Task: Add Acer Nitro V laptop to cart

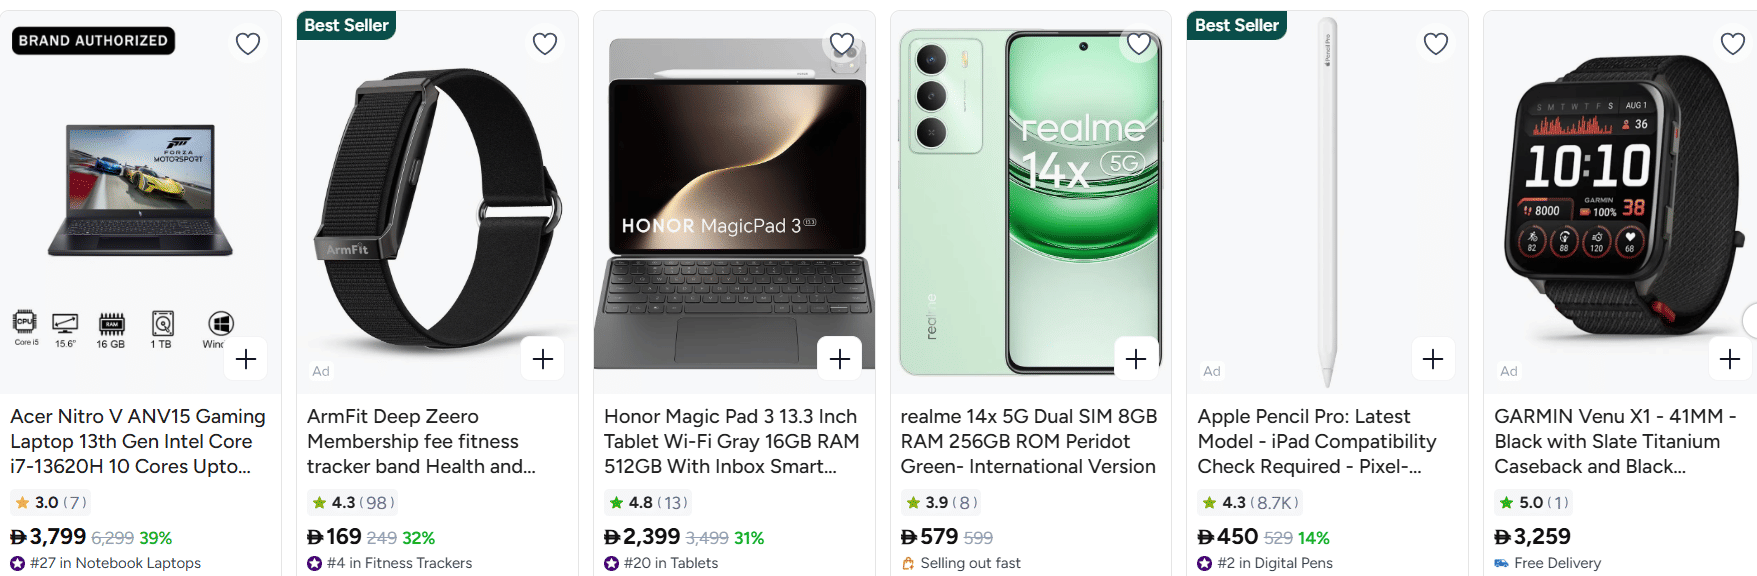Action: [x=246, y=359]
